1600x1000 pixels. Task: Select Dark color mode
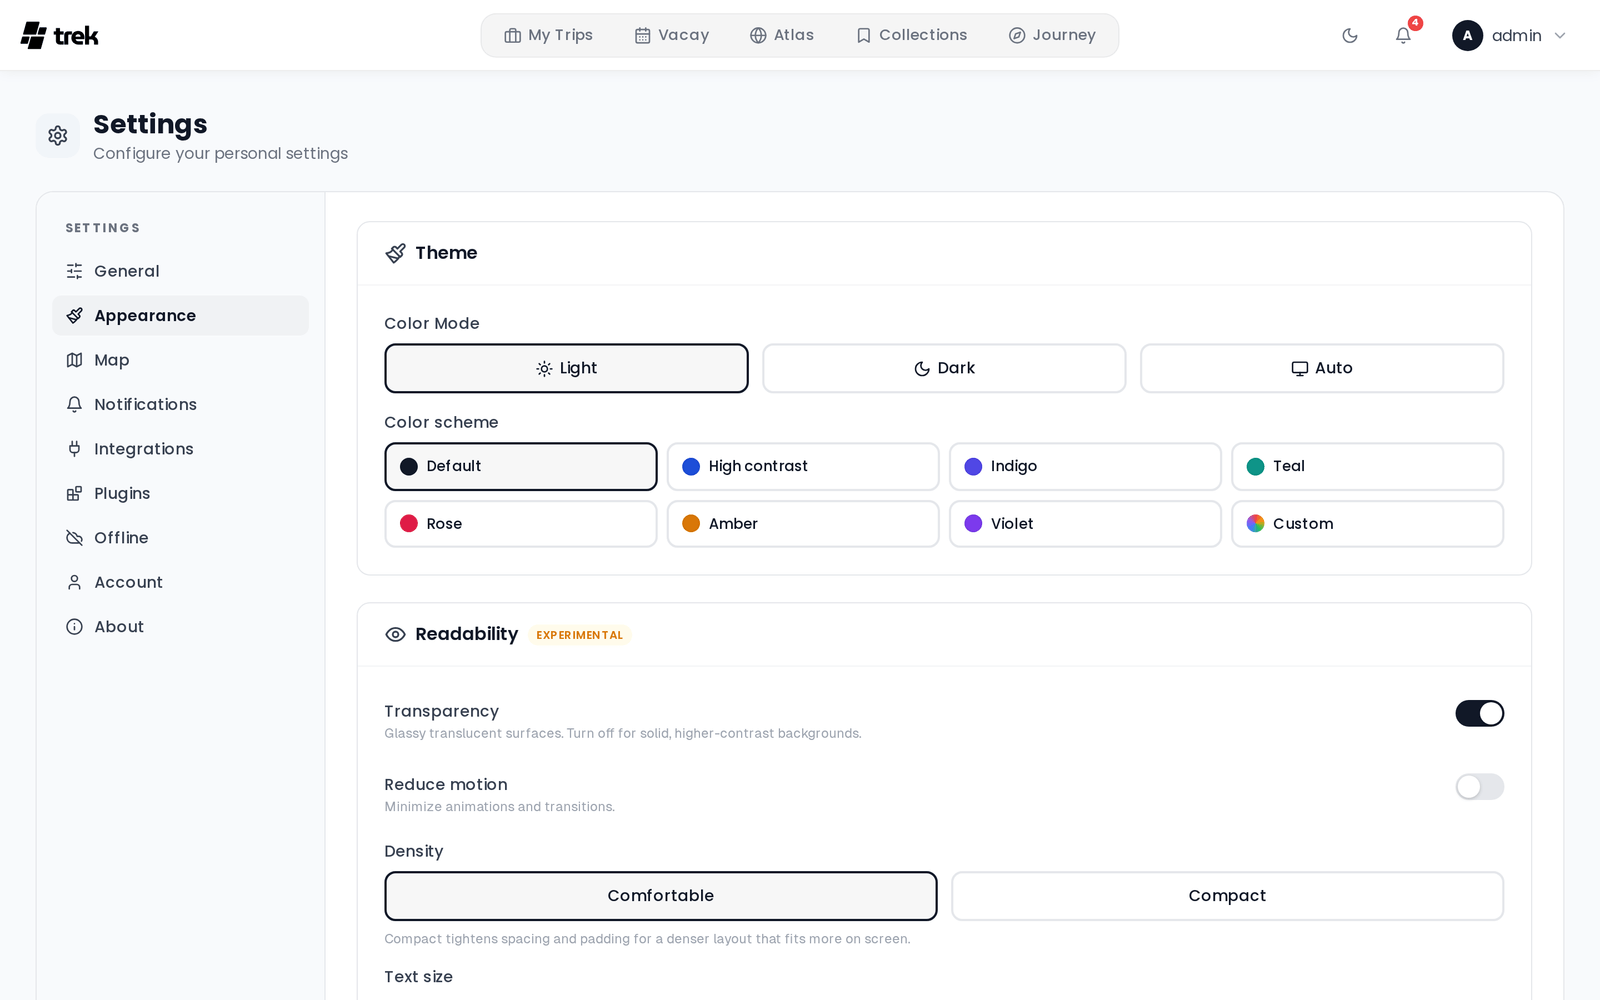click(944, 368)
